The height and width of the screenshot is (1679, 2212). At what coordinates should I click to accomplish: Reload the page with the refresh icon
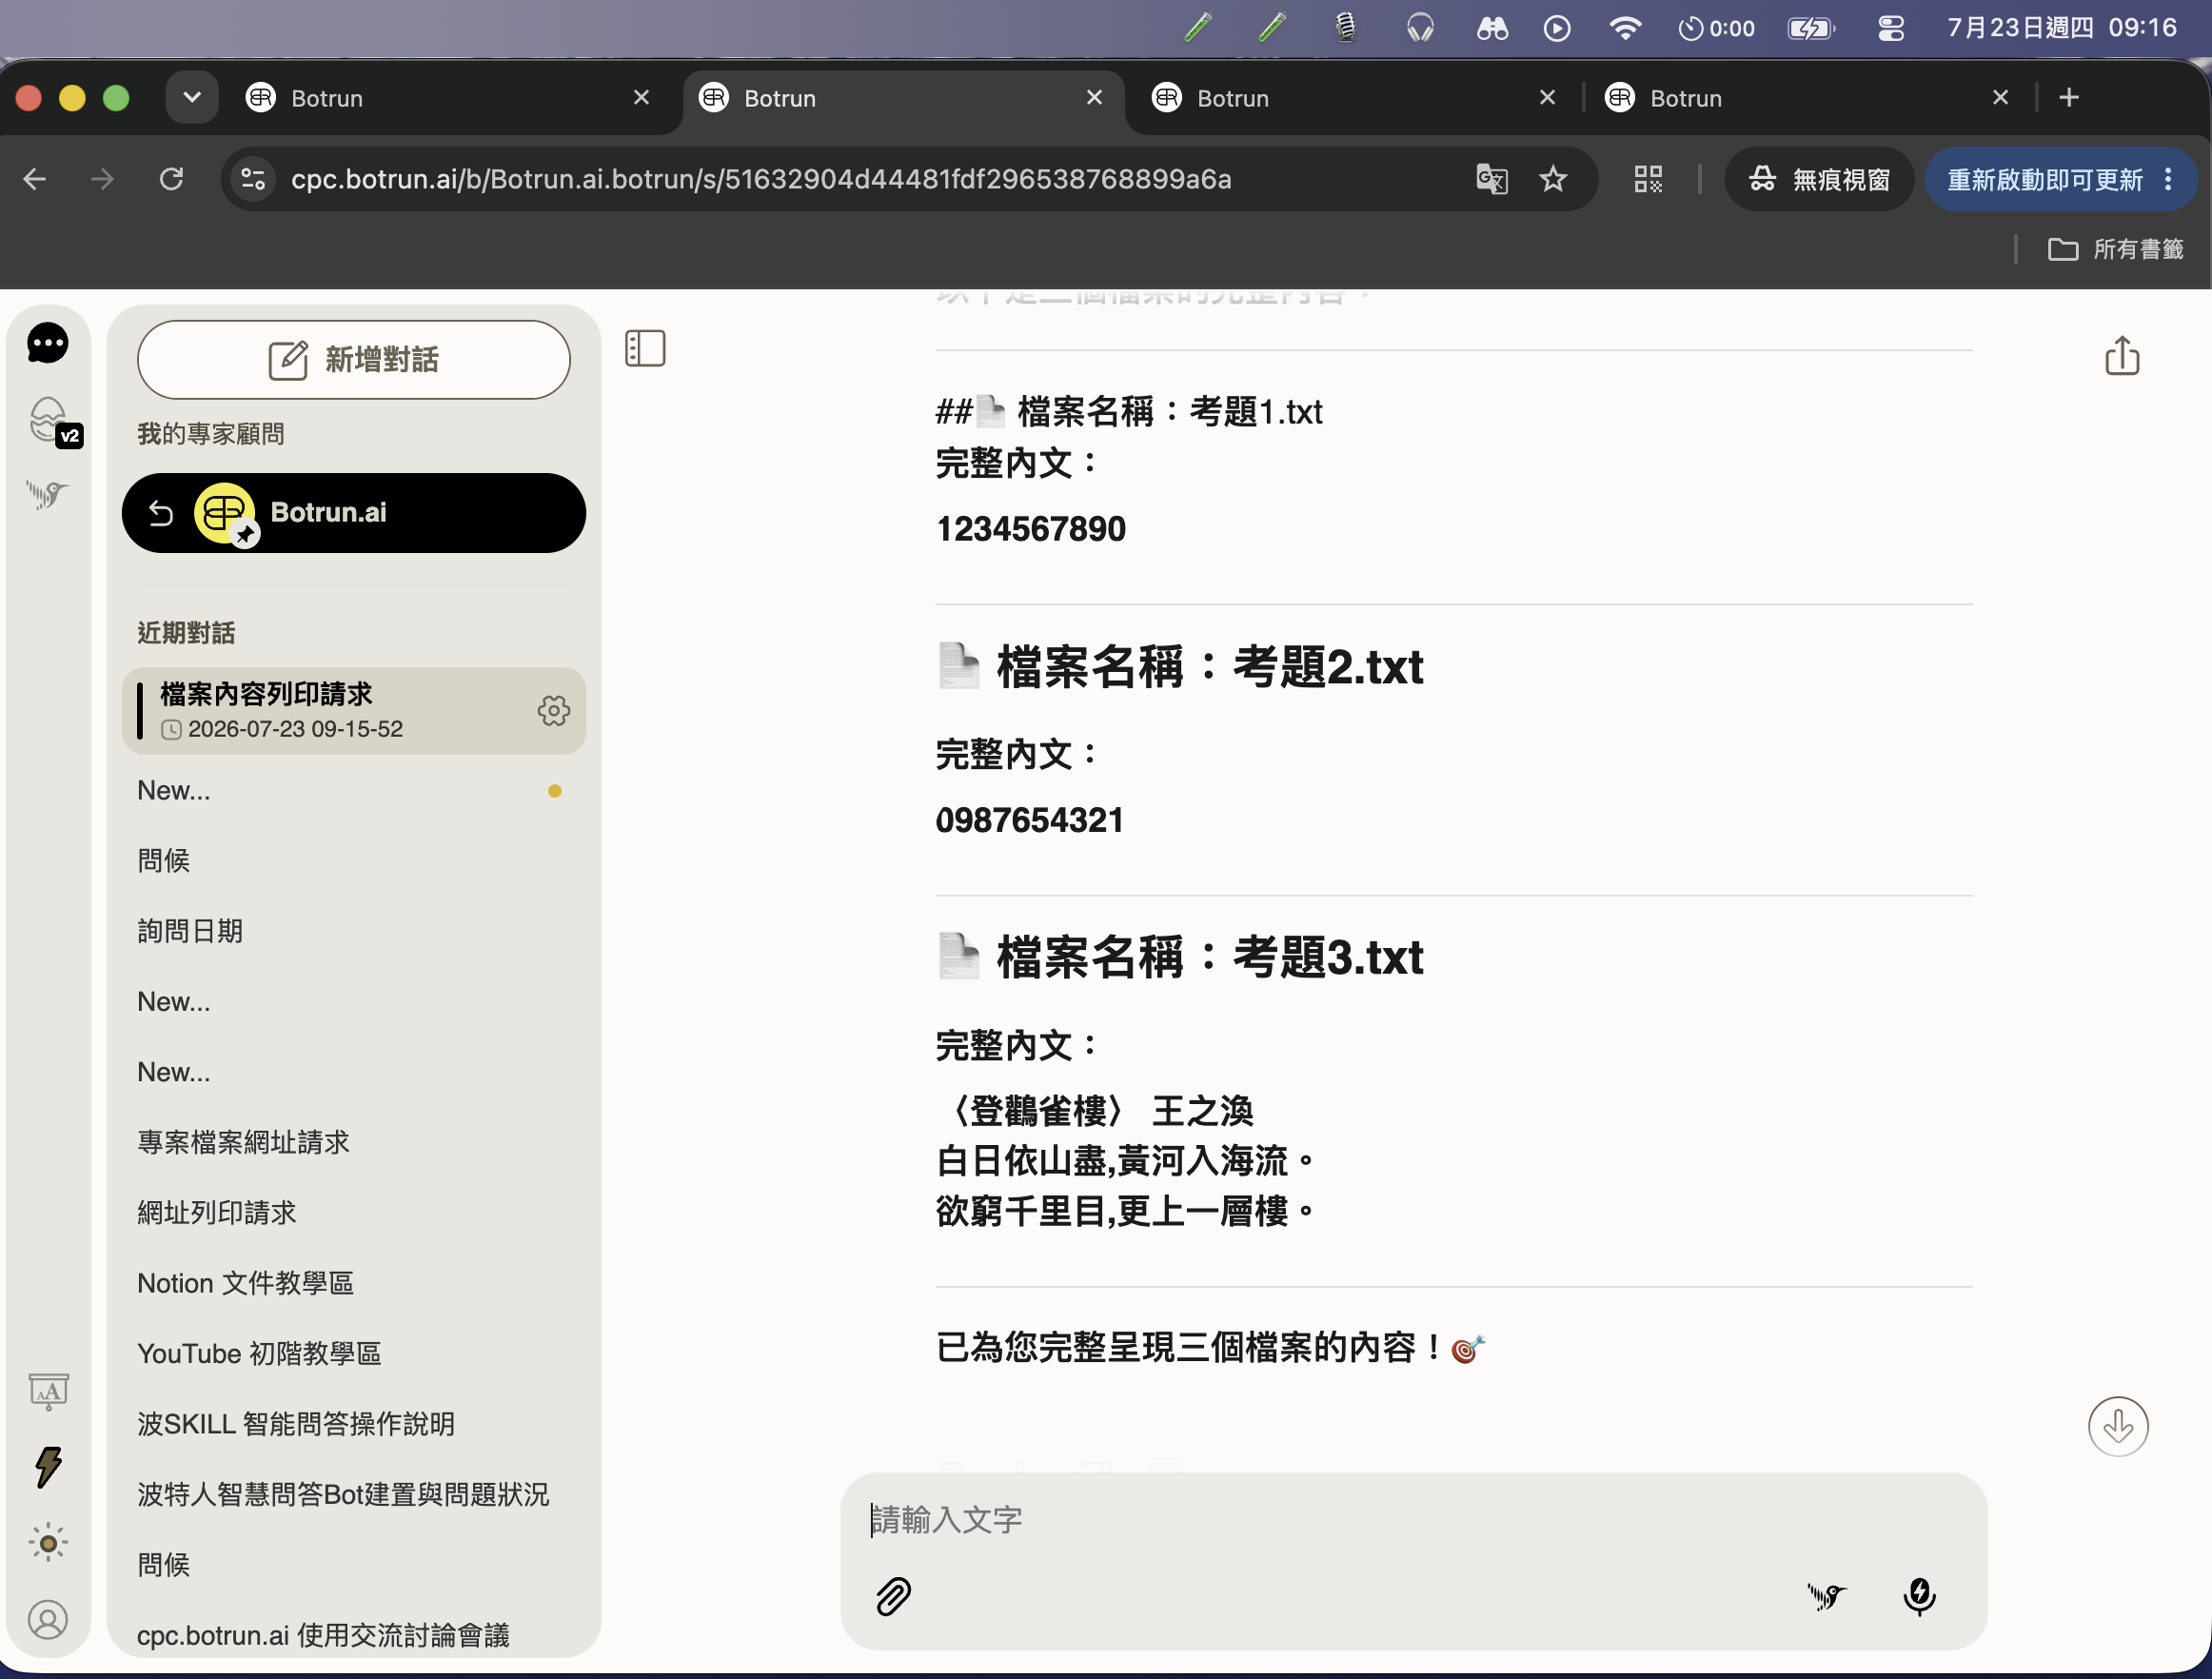pyautogui.click(x=171, y=179)
